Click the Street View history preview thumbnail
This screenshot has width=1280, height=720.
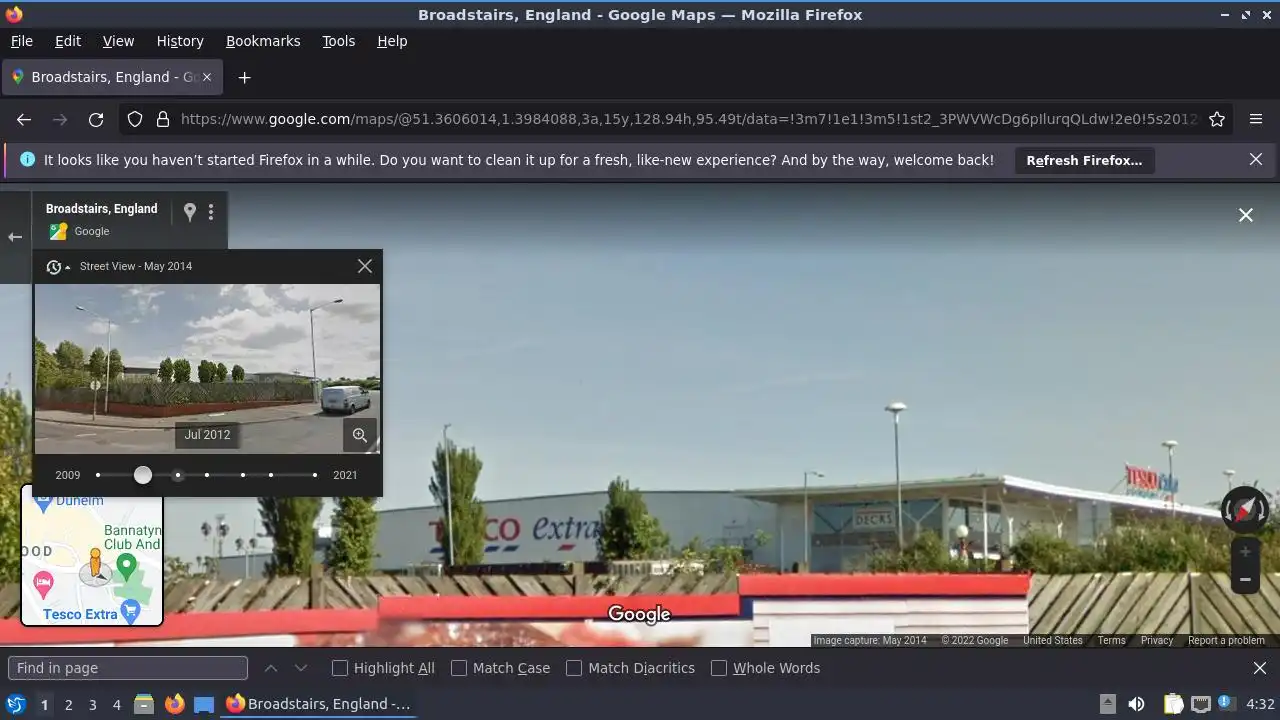pyautogui.click(x=207, y=369)
